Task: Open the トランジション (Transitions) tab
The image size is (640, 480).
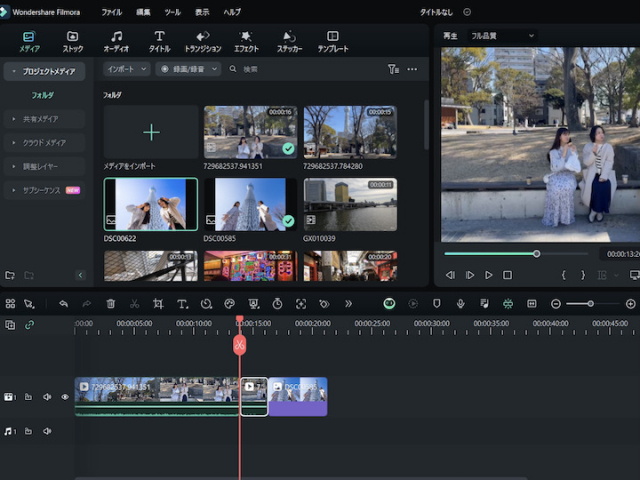Action: (203, 41)
